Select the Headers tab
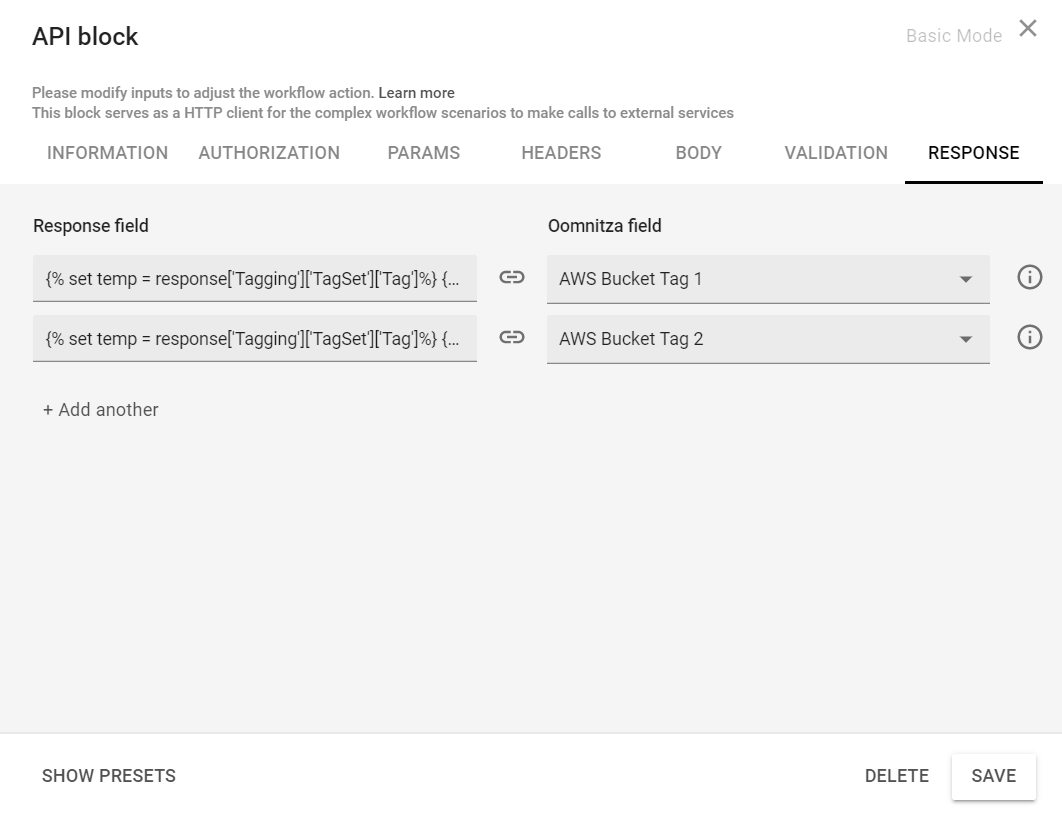Screen dimensions: 1062x818 point(561,153)
